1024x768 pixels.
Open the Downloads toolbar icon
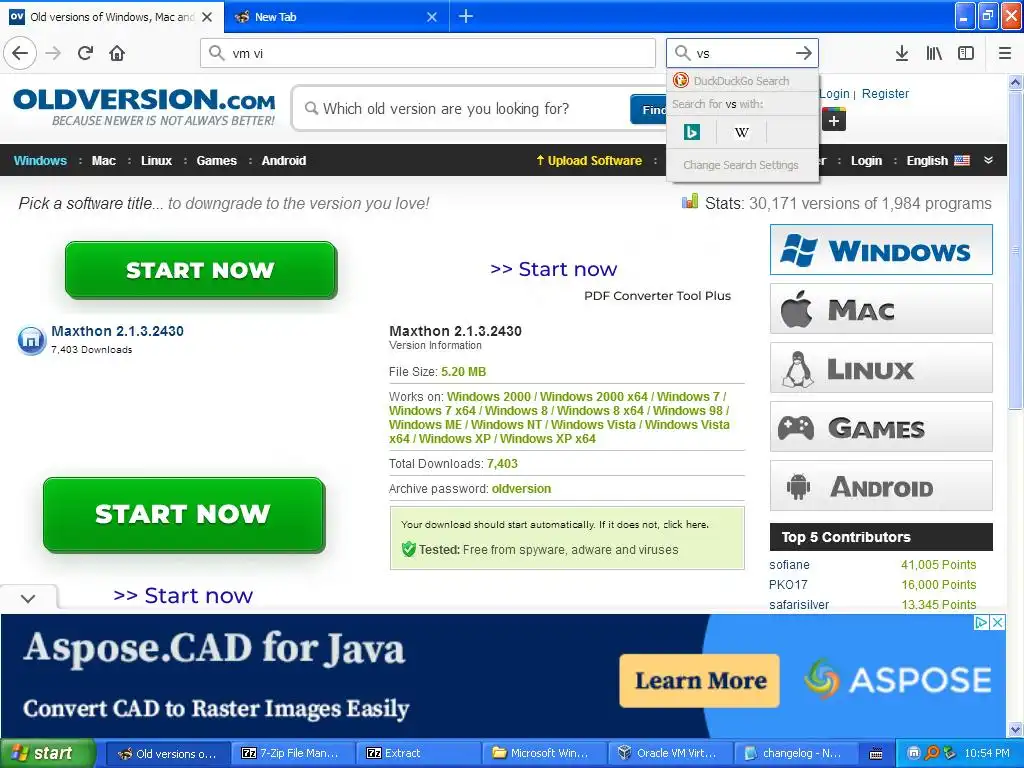pyautogui.click(x=901, y=53)
